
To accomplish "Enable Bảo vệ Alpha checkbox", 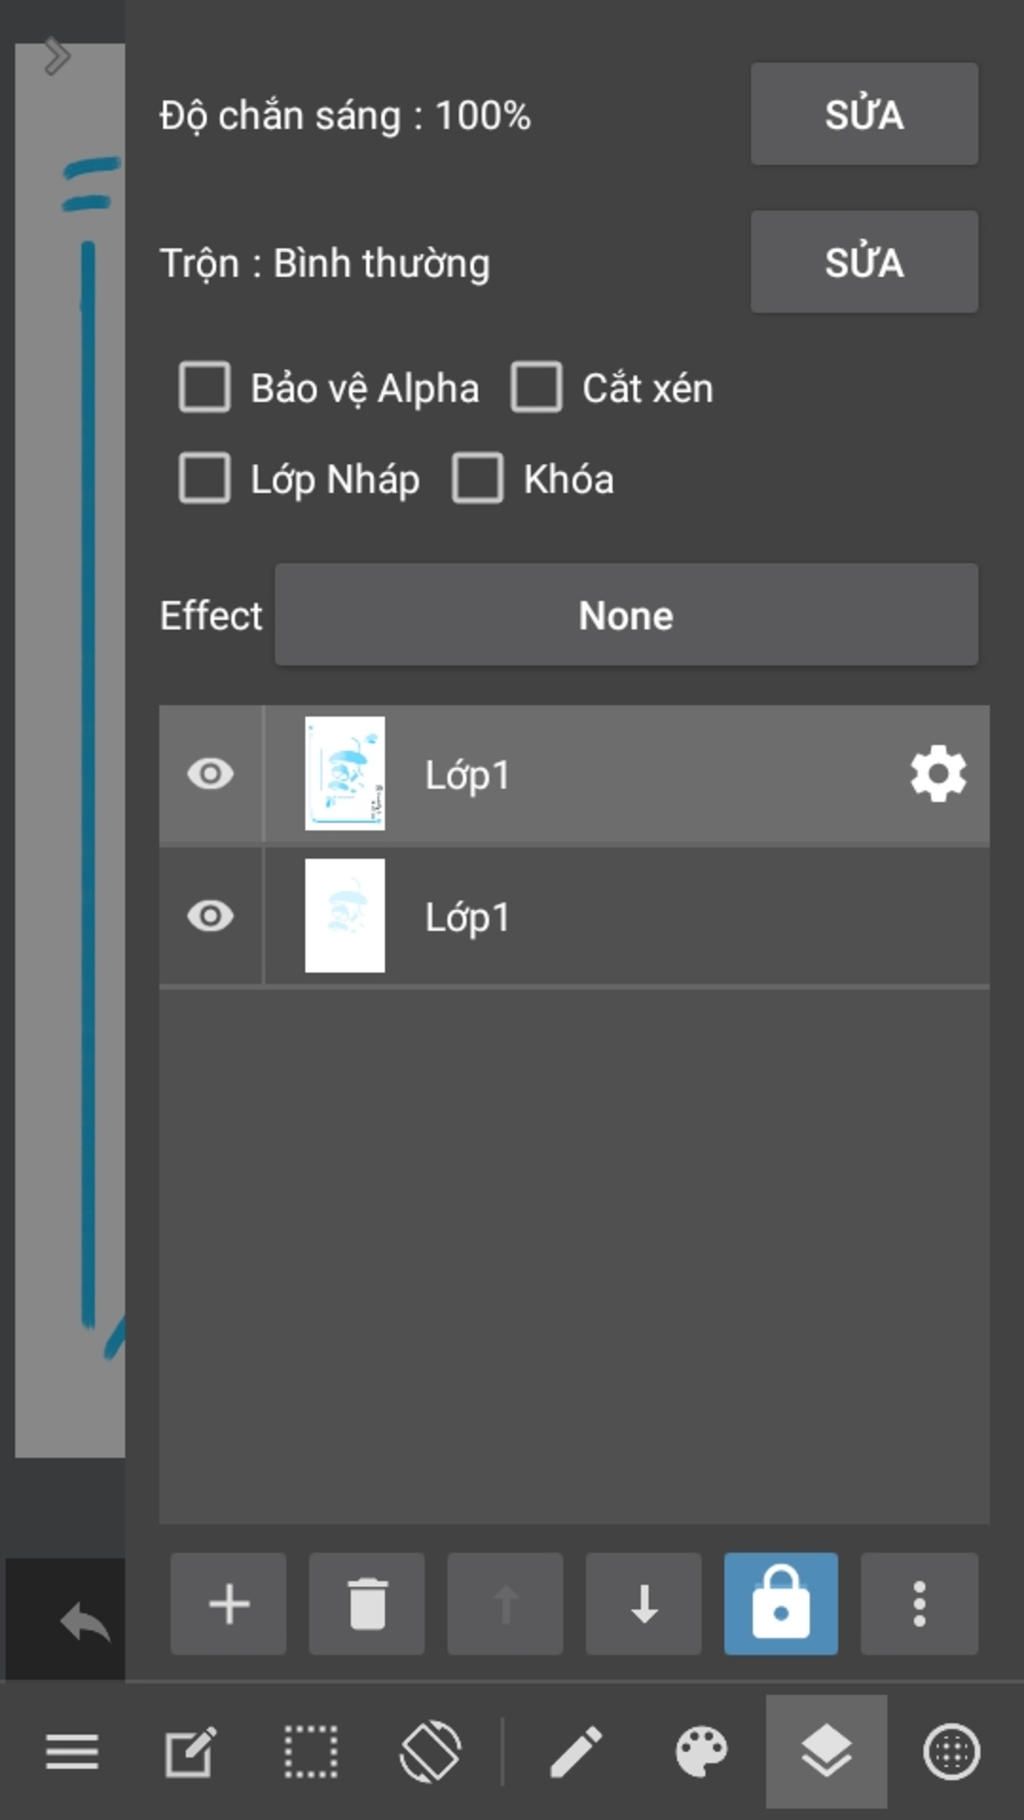I will click(204, 387).
